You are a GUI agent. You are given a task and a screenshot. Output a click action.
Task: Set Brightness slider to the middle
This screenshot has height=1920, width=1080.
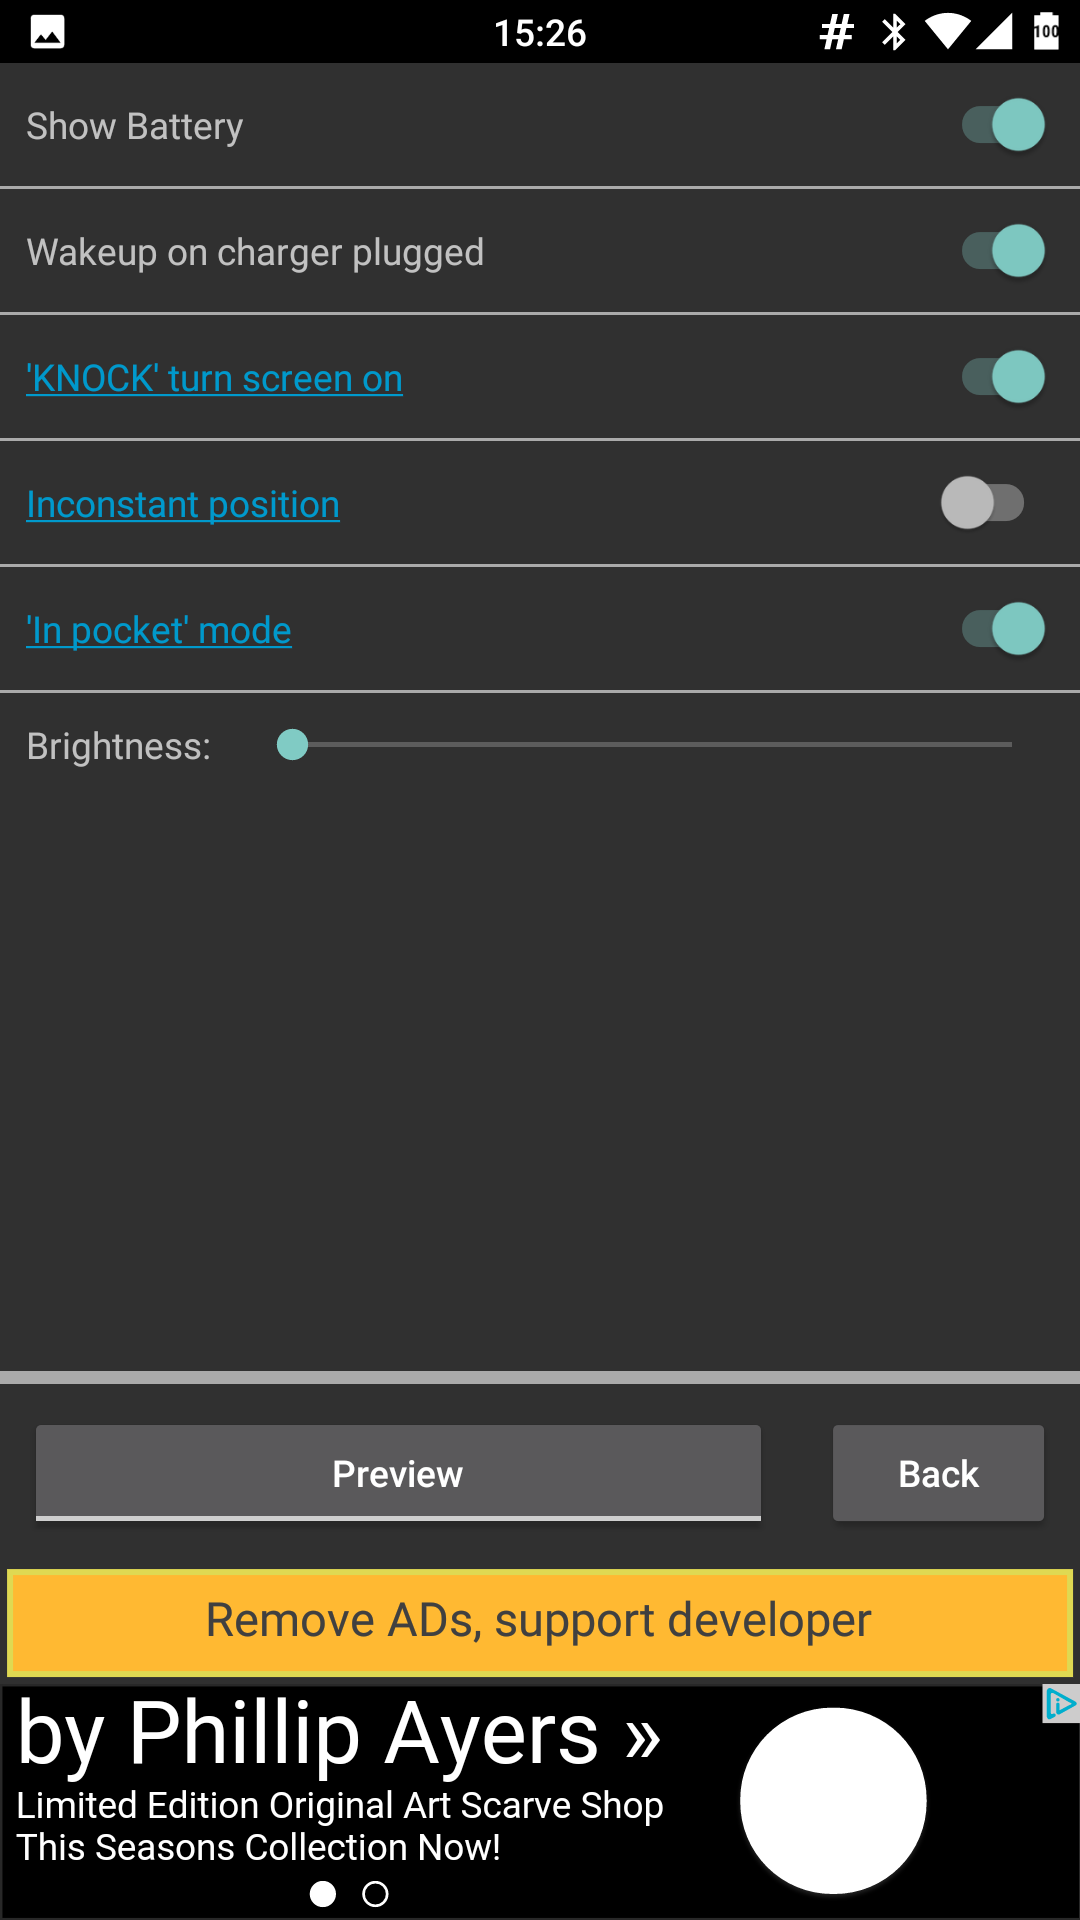coord(652,745)
